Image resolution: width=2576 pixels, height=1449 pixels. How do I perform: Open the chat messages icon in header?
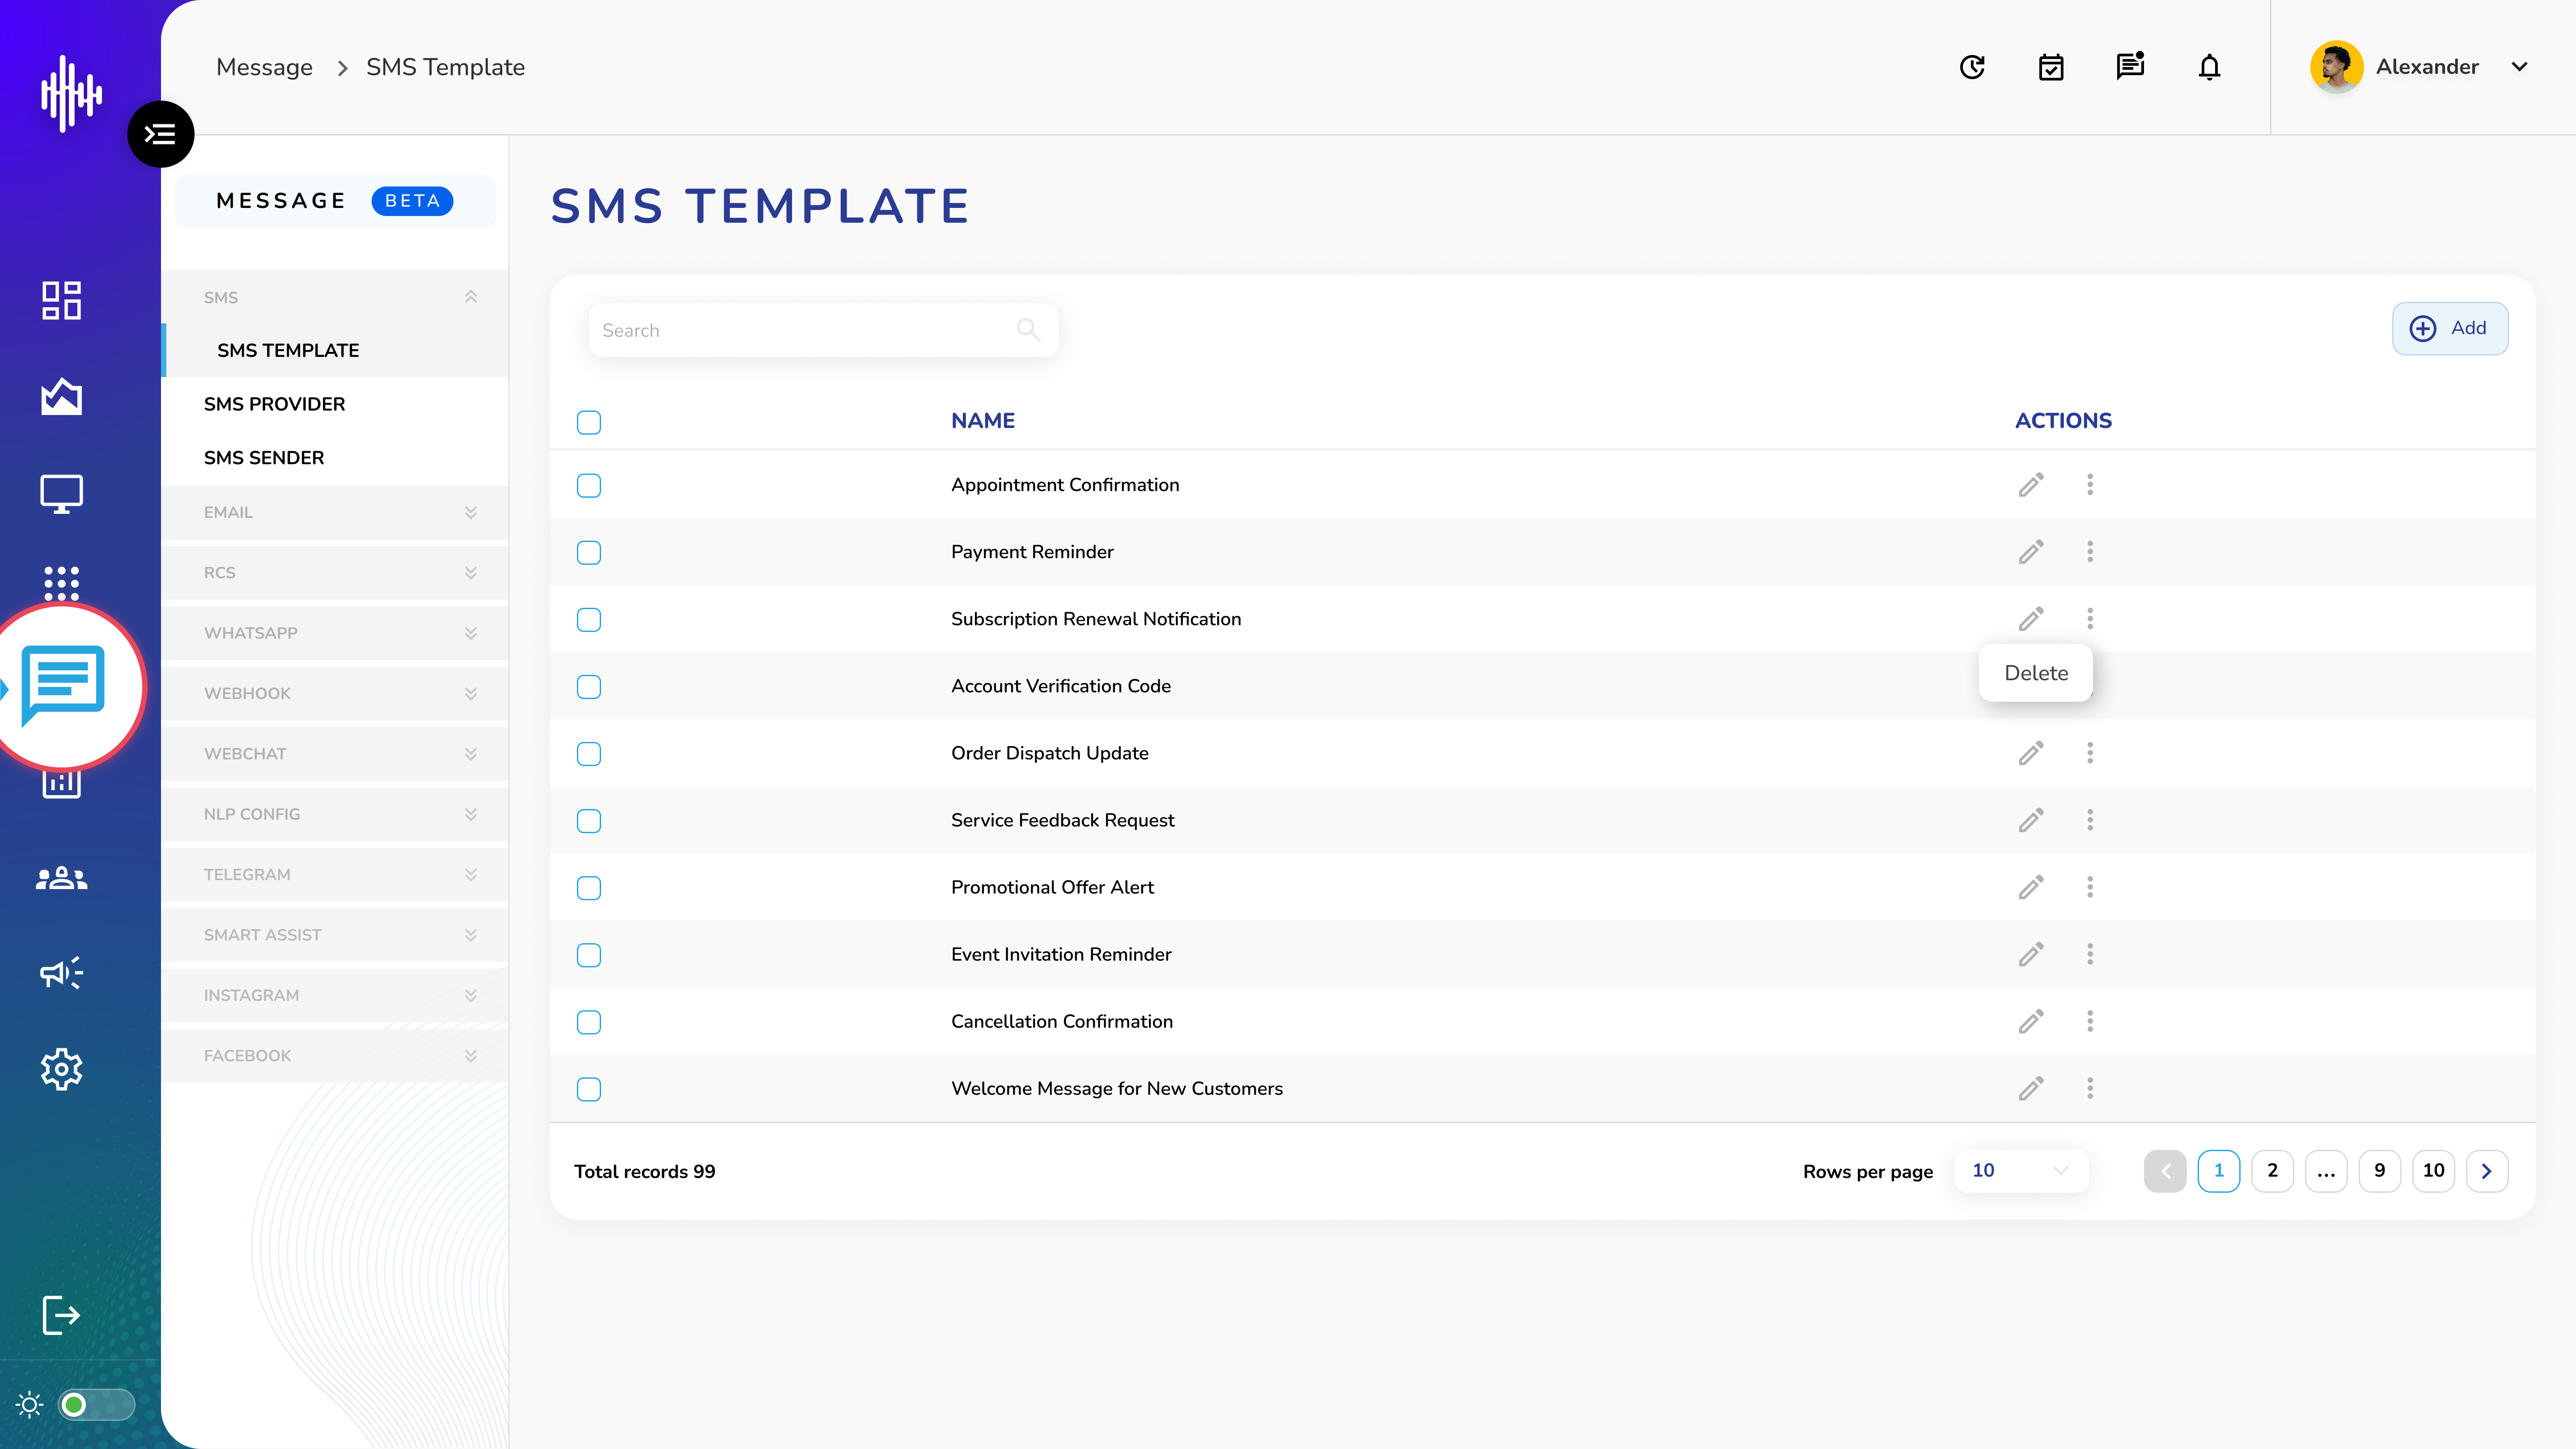[2130, 66]
